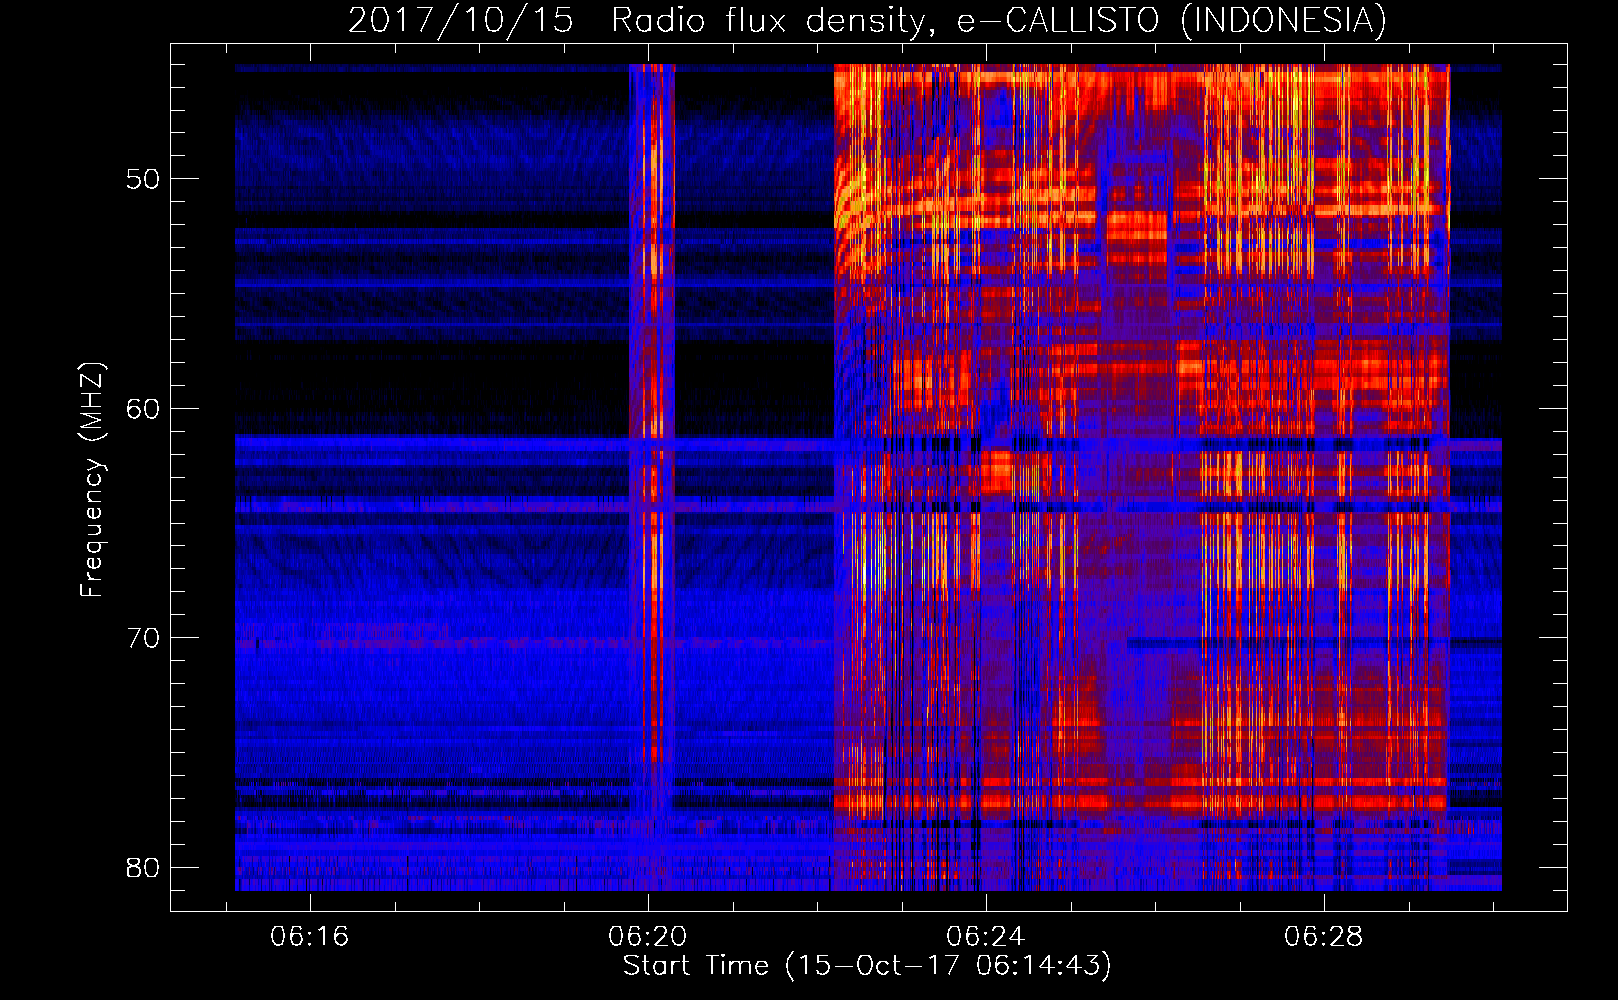Click the 06:24 time tick label
Viewport: 1618px width, 1000px height.
(985, 937)
